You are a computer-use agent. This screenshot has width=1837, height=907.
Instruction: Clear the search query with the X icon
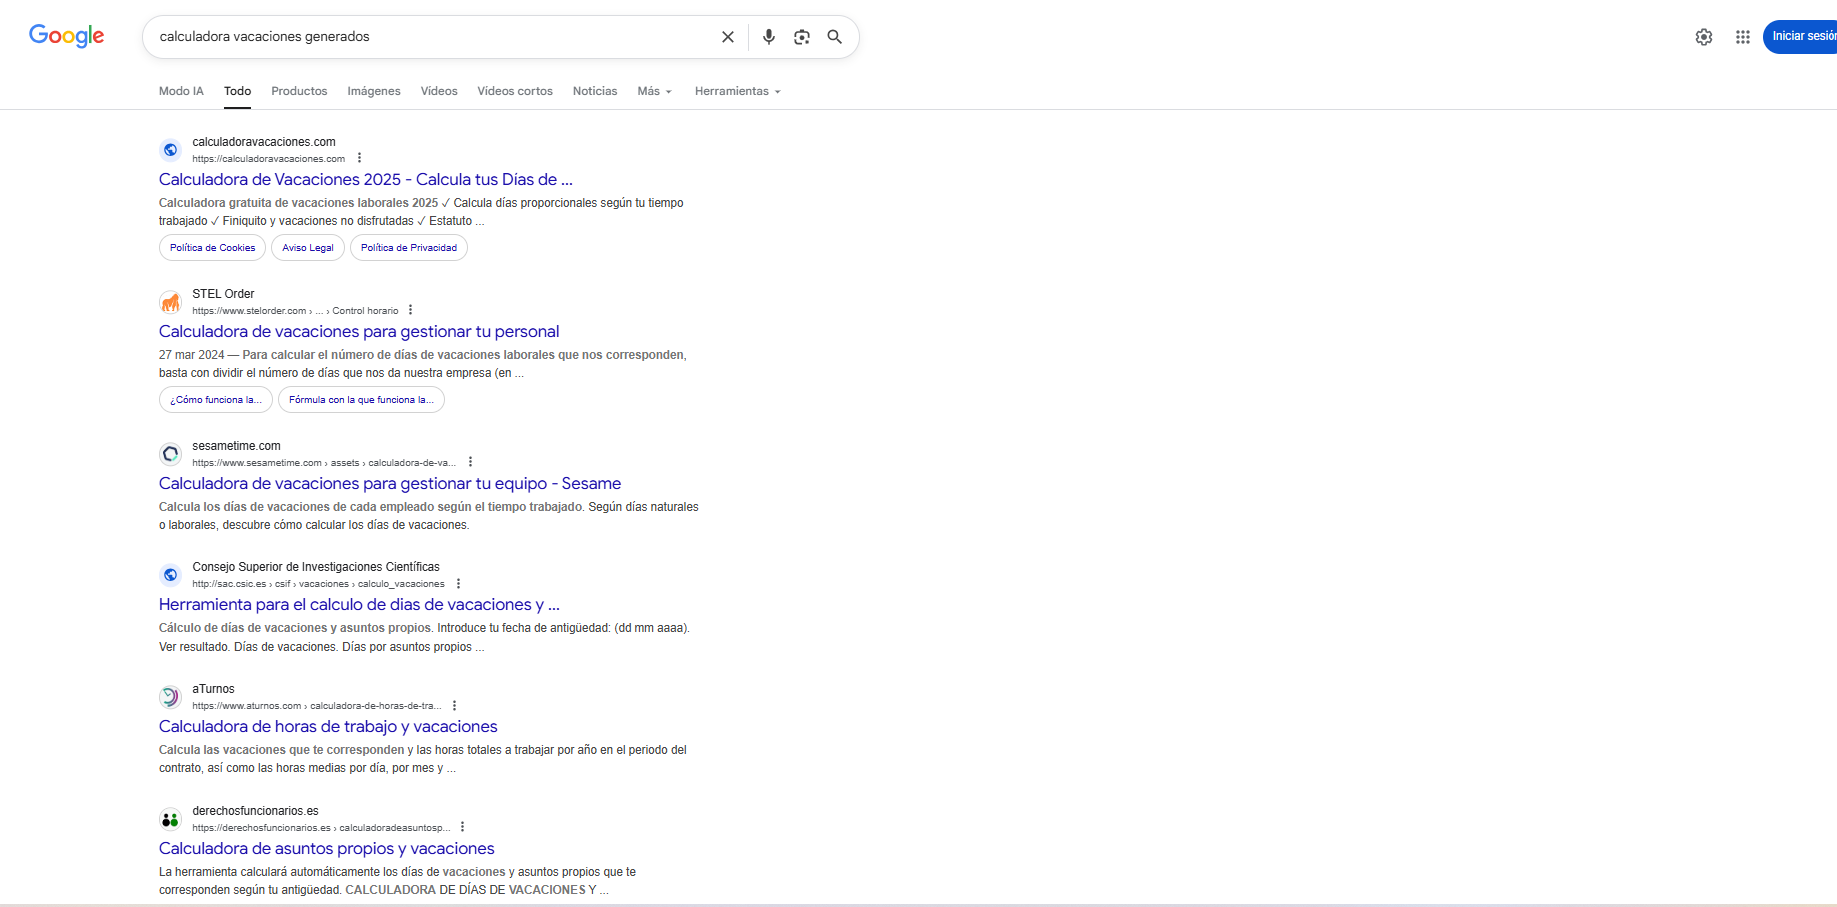[727, 36]
